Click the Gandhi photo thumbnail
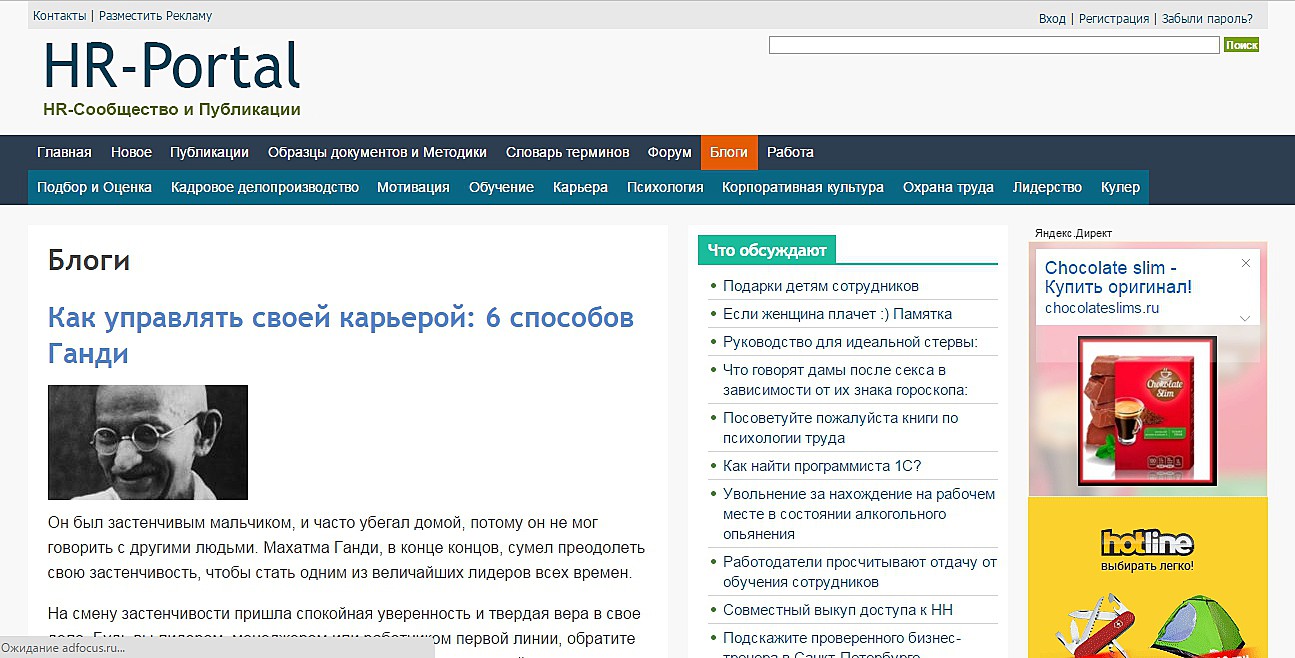Image resolution: width=1295 pixels, height=658 pixels. pos(148,442)
